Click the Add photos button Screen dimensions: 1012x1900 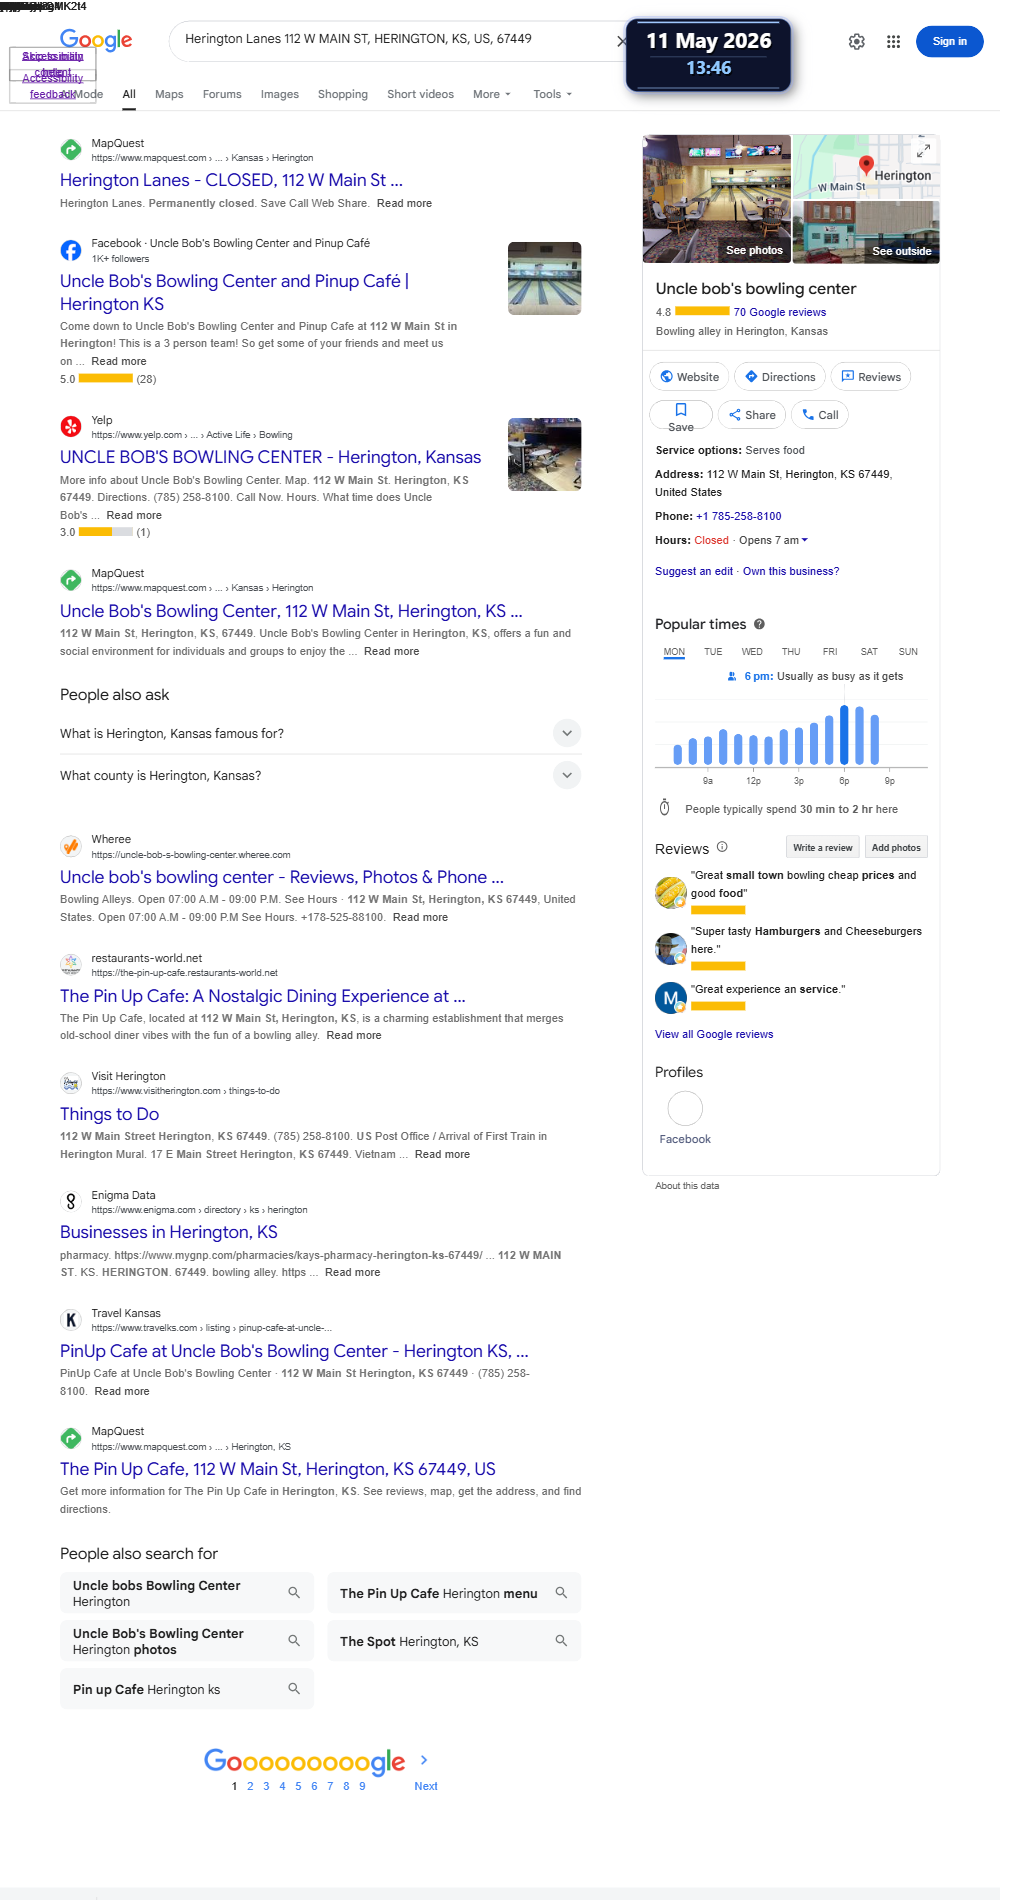coord(896,847)
